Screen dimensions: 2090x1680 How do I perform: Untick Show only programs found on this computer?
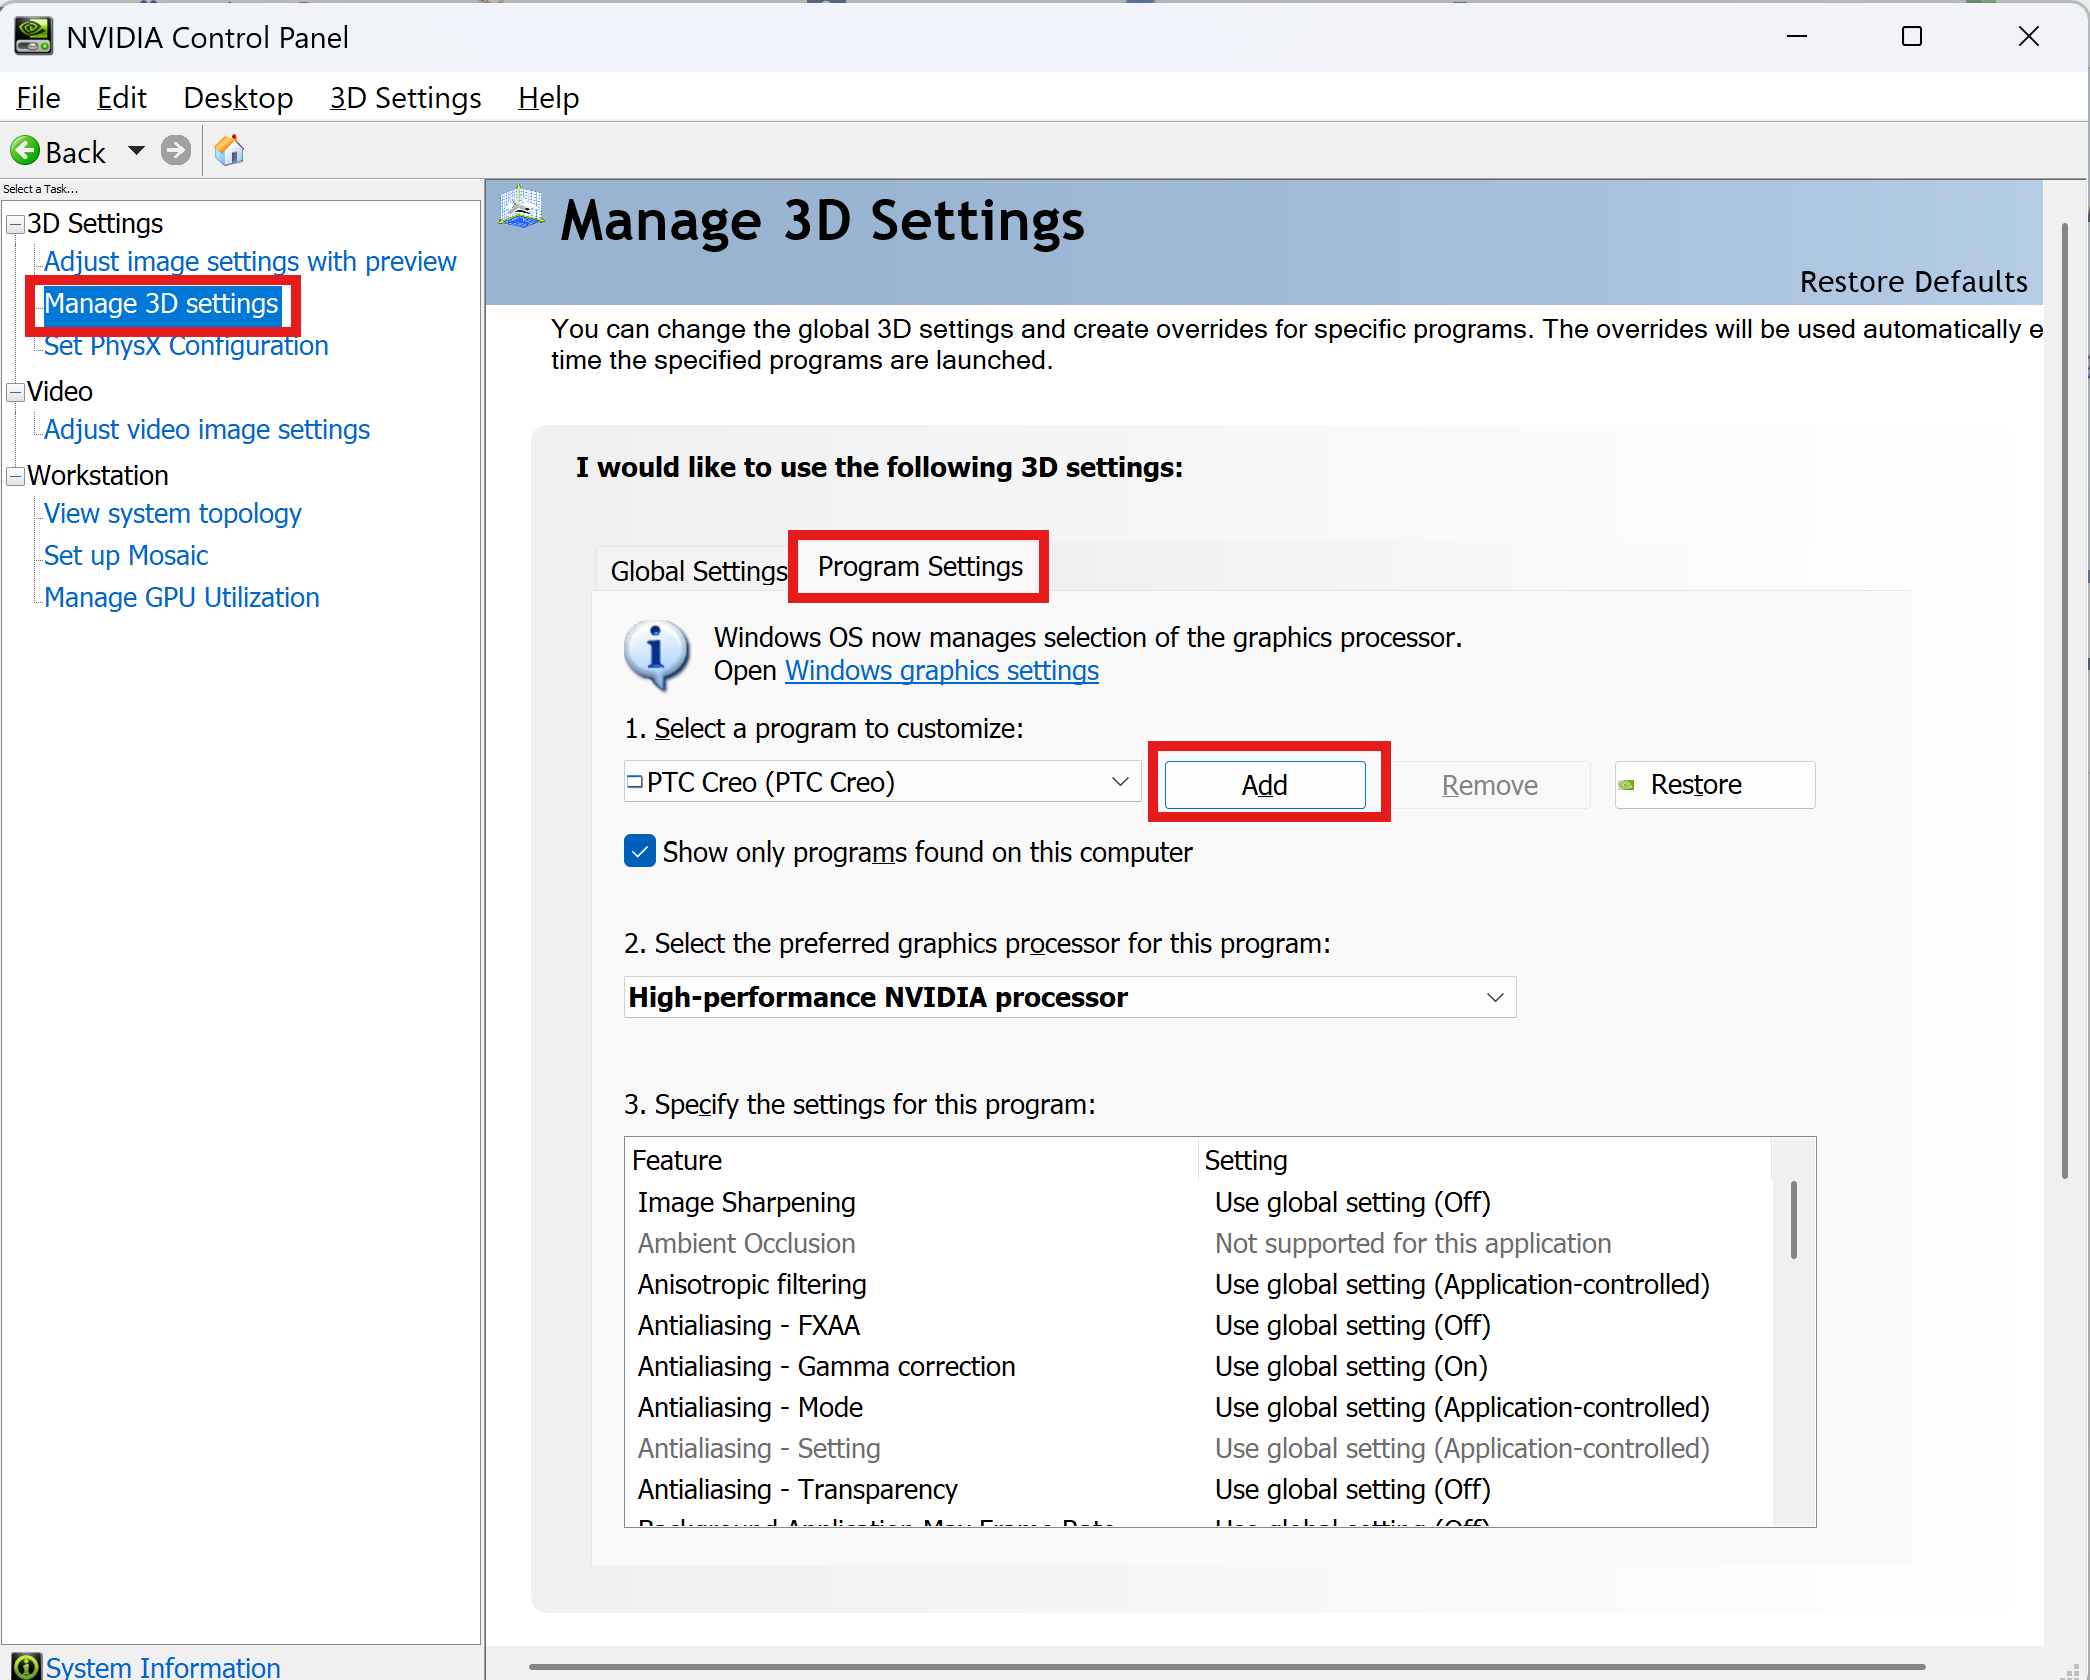pyautogui.click(x=640, y=852)
